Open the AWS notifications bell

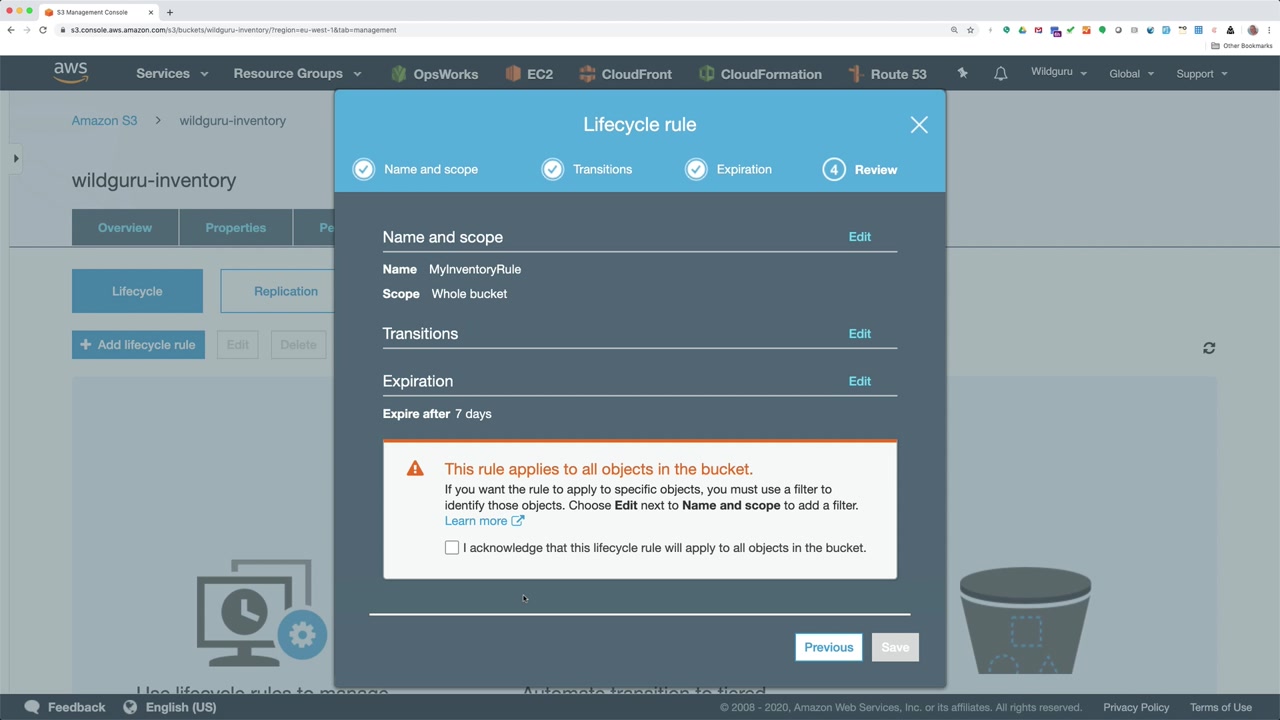[1000, 74]
